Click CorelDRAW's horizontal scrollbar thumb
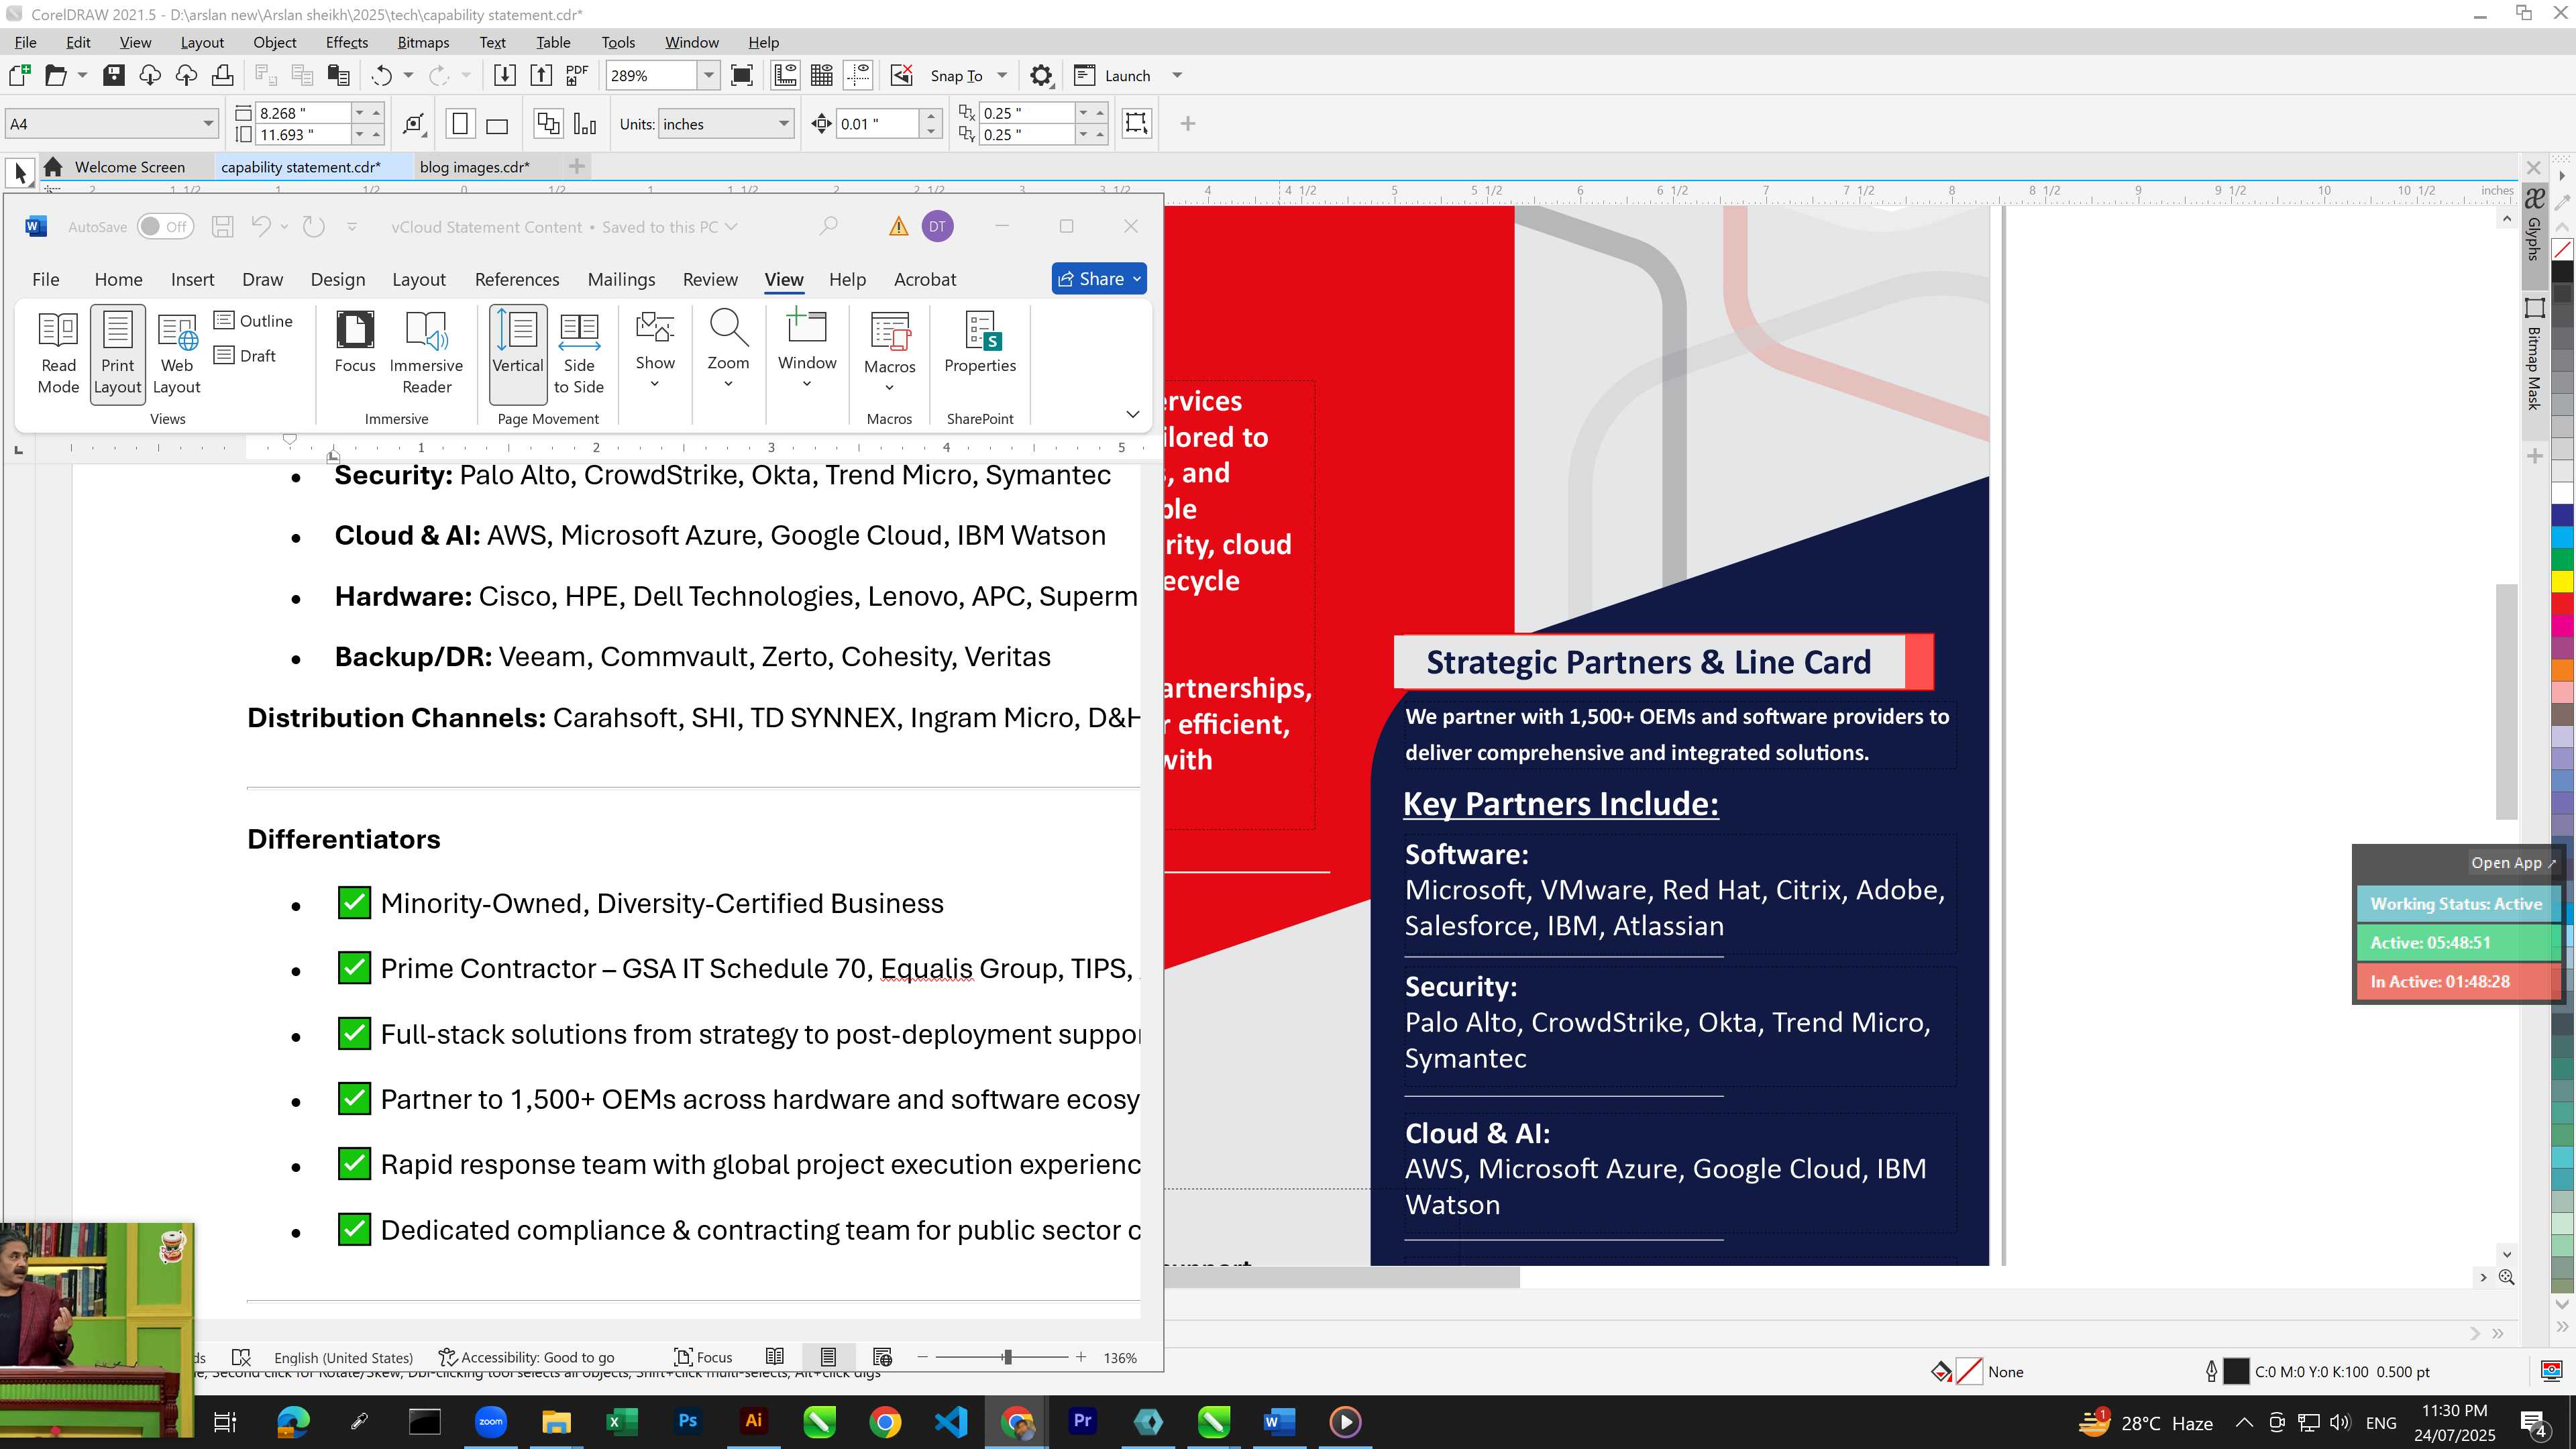This screenshot has width=2576, height=1449. coord(1342,1277)
